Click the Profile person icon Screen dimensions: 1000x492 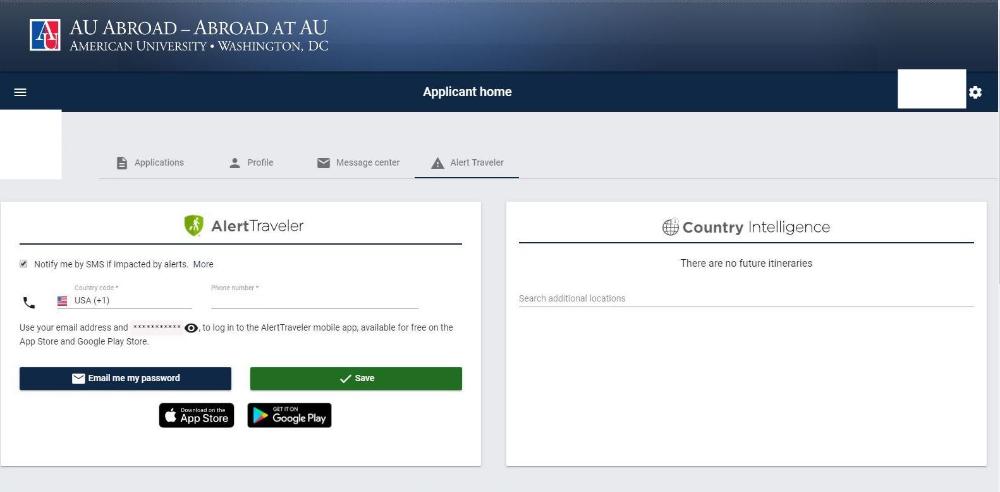pyautogui.click(x=235, y=163)
